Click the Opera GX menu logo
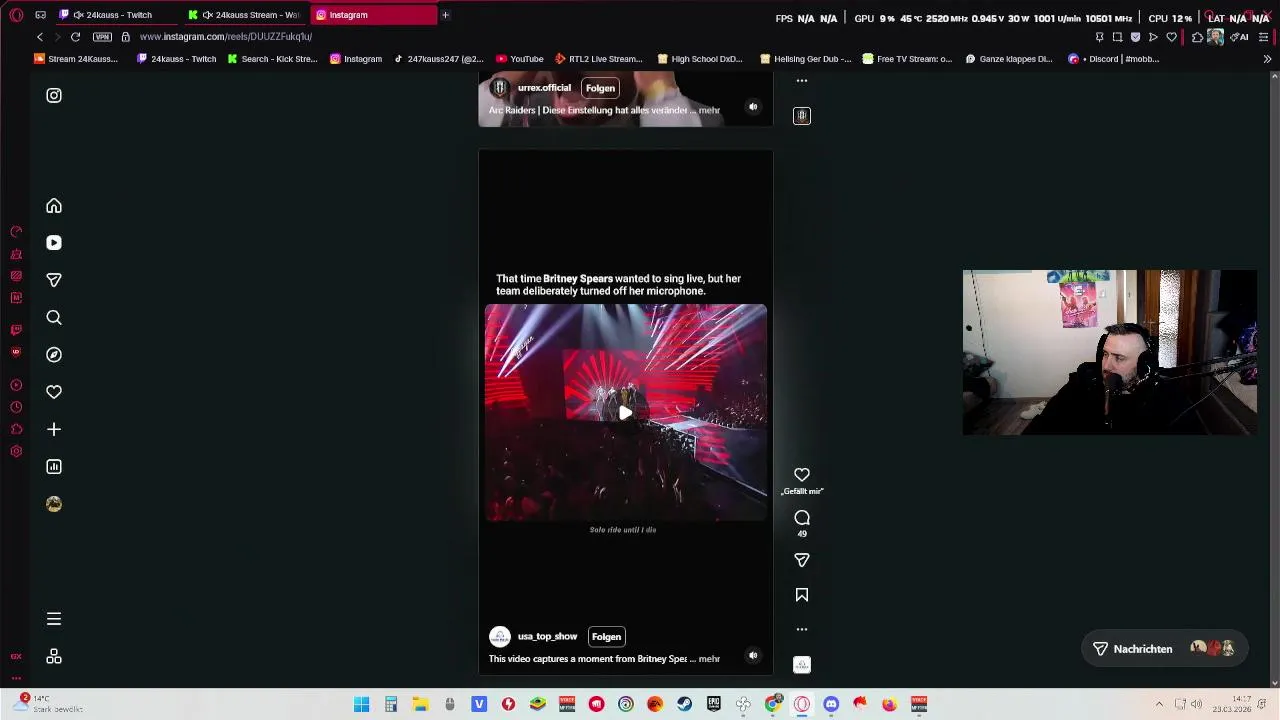The image size is (1280, 720). click(x=16, y=15)
